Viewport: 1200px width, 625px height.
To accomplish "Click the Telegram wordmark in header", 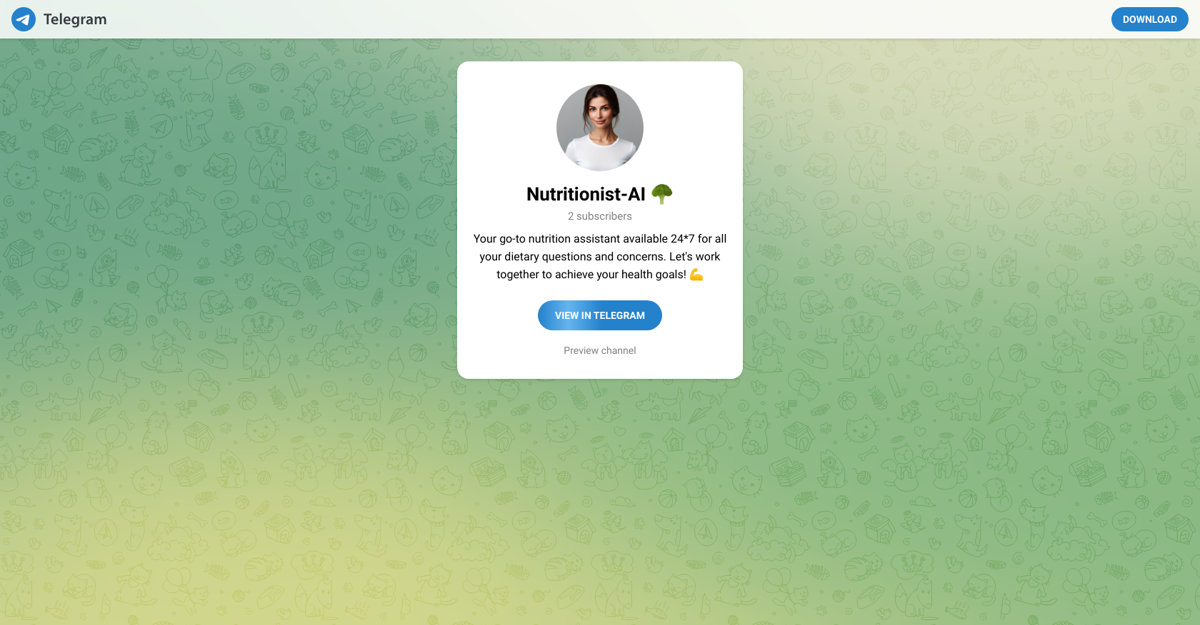I will (x=75, y=19).
